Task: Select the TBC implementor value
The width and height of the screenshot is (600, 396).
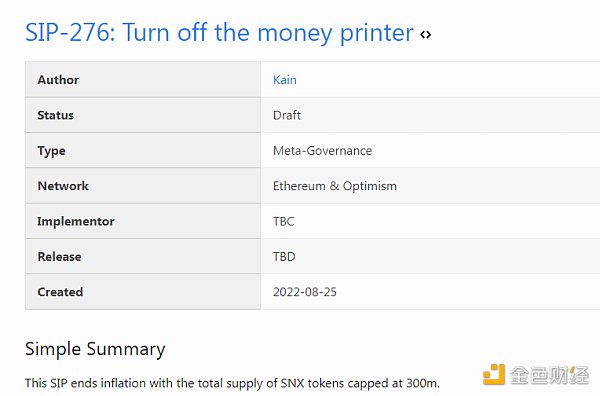Action: coord(284,221)
